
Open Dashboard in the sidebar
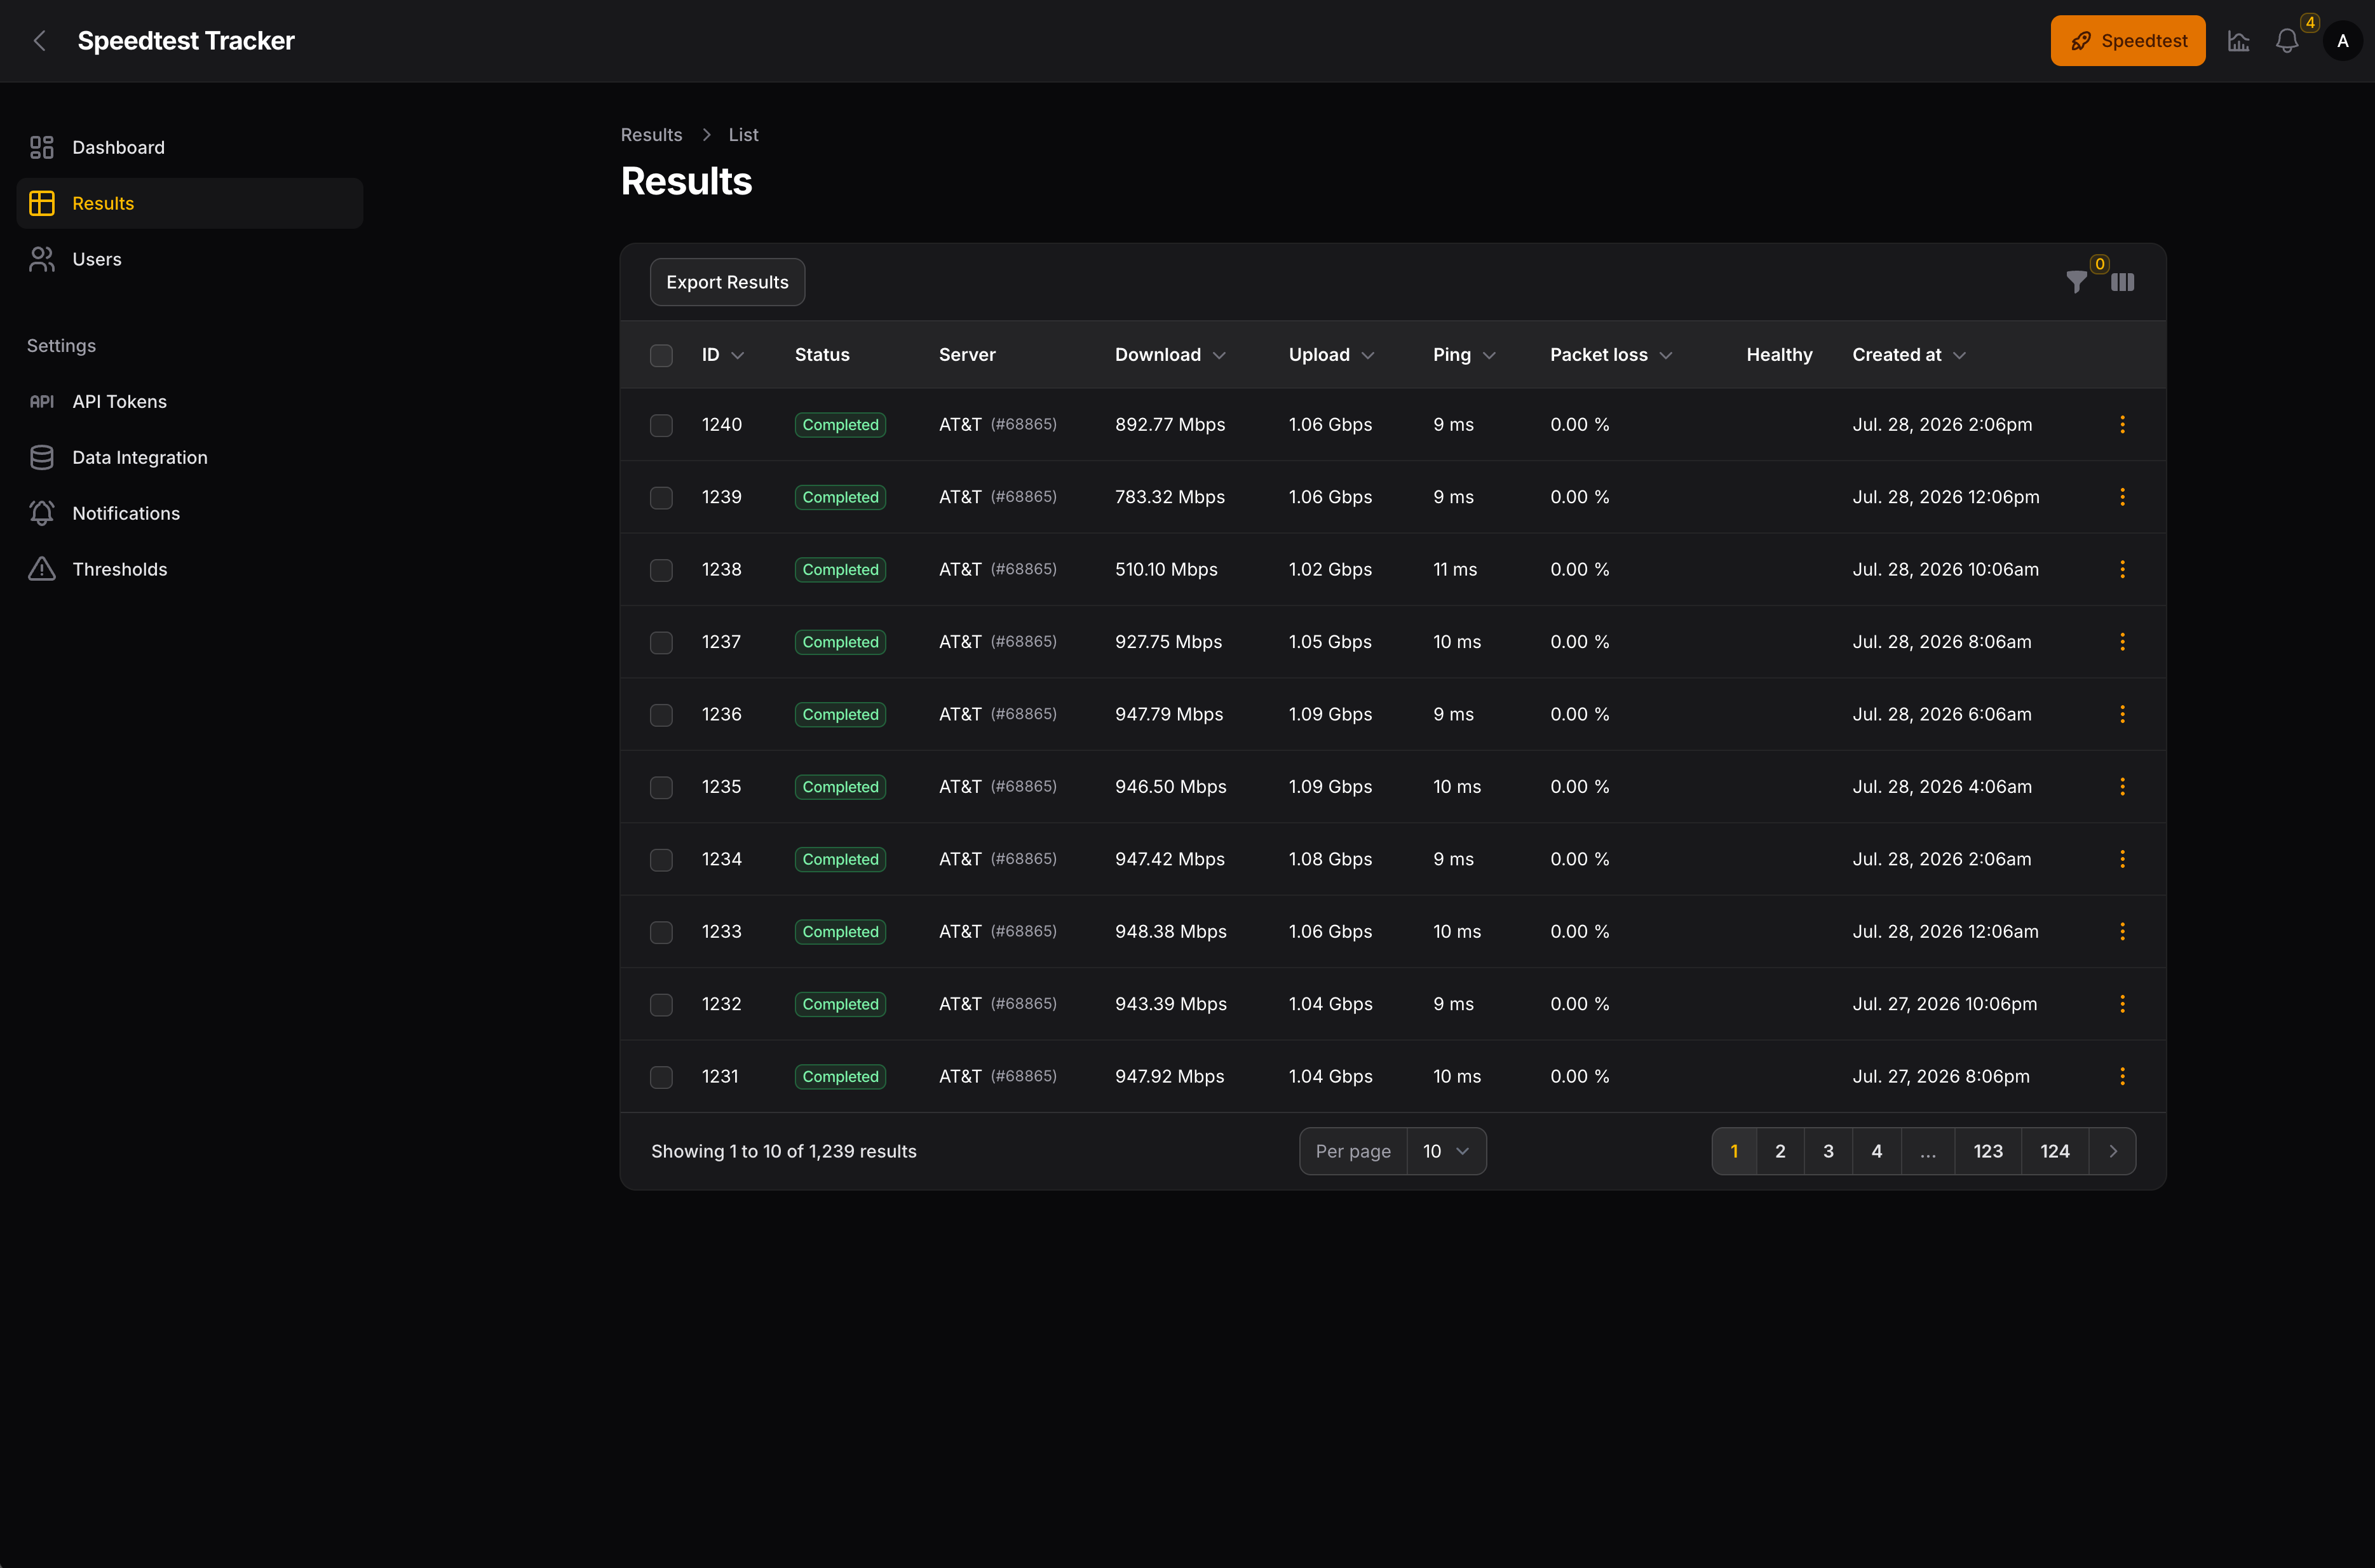(190, 147)
